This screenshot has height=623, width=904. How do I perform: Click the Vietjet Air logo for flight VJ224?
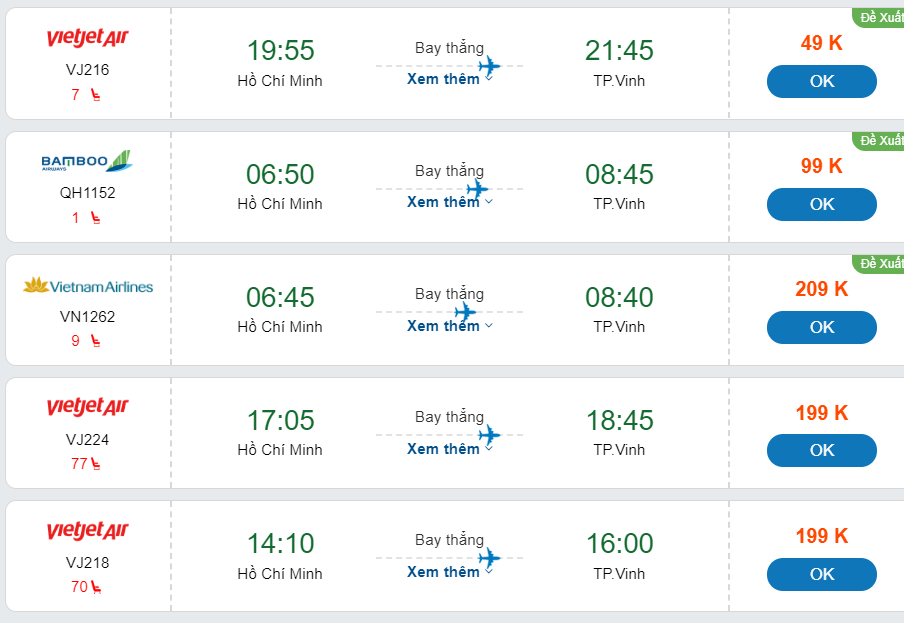pos(87,408)
